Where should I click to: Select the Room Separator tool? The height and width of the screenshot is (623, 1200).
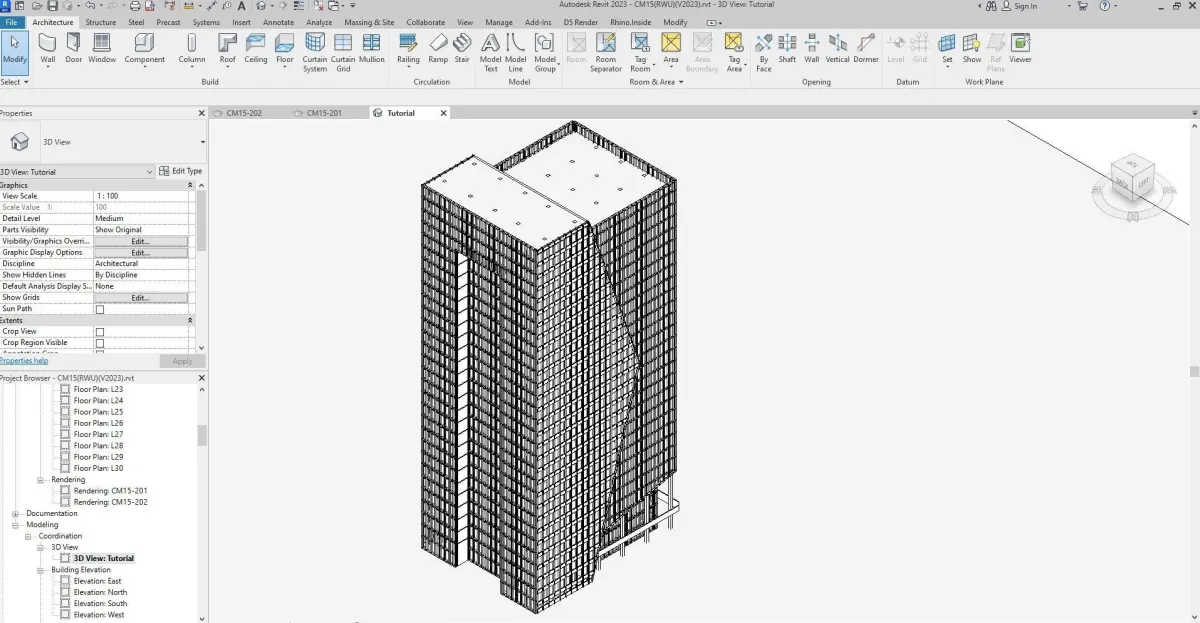(606, 53)
